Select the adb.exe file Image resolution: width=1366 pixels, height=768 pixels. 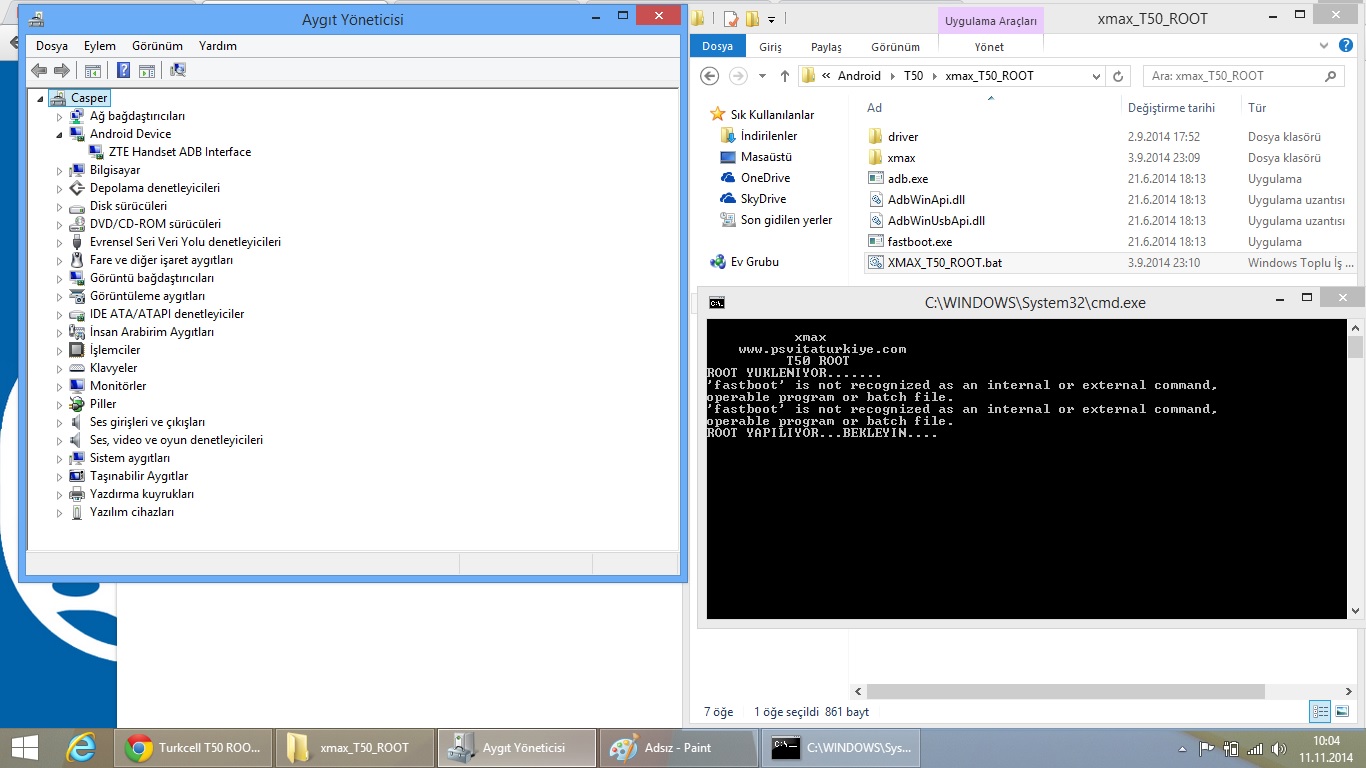coord(908,179)
